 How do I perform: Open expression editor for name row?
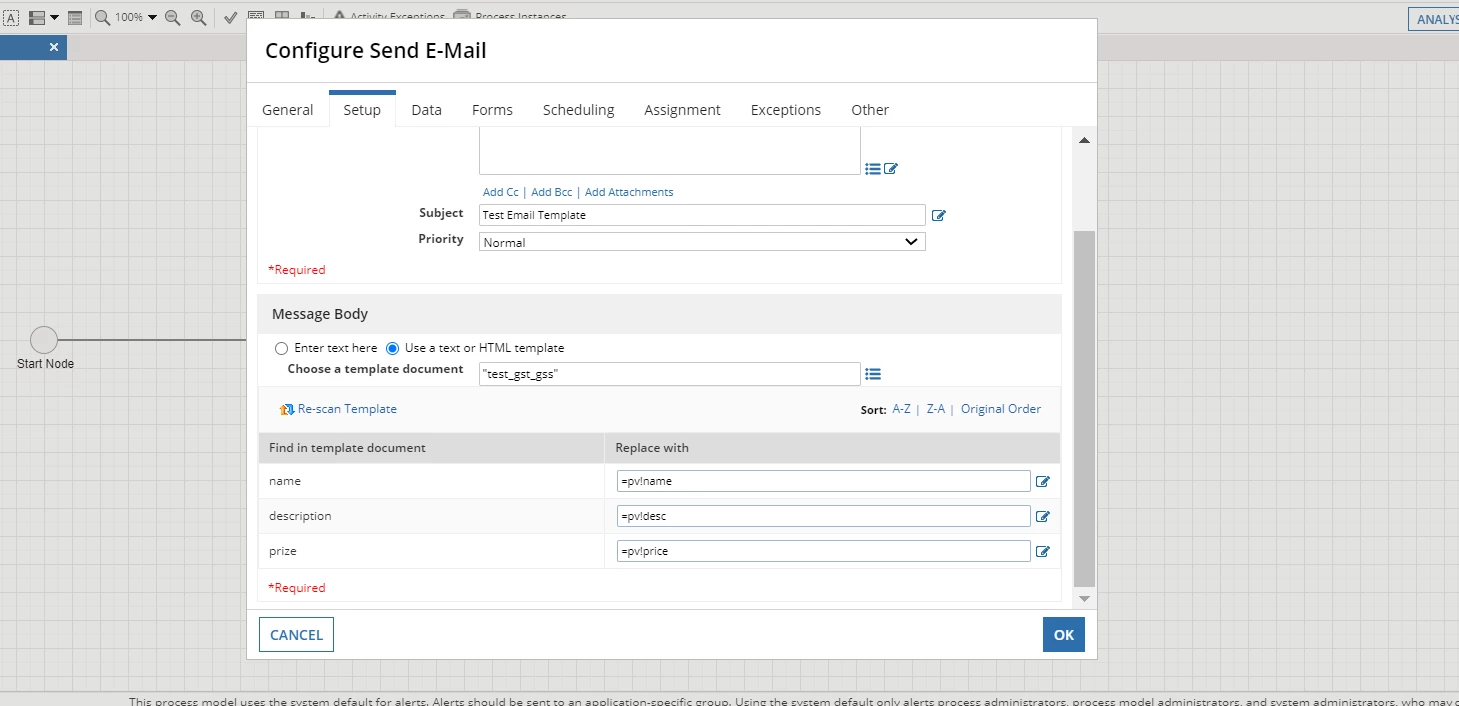coord(1043,481)
